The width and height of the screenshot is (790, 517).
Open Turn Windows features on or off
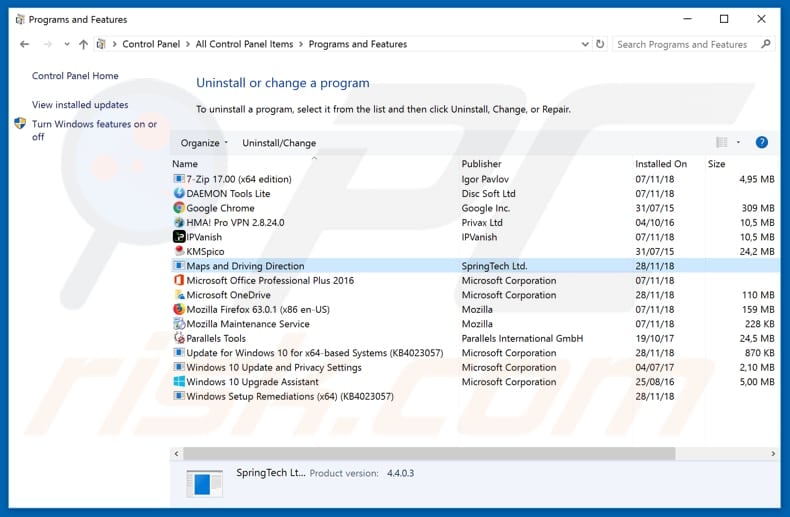[94, 130]
